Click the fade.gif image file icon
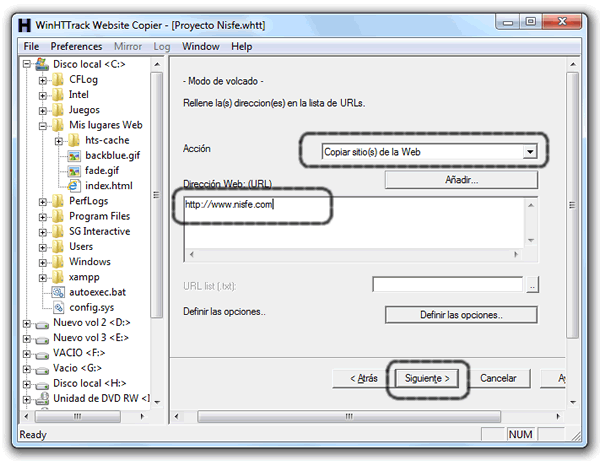Viewport: 600px width, 461px height. [74, 171]
